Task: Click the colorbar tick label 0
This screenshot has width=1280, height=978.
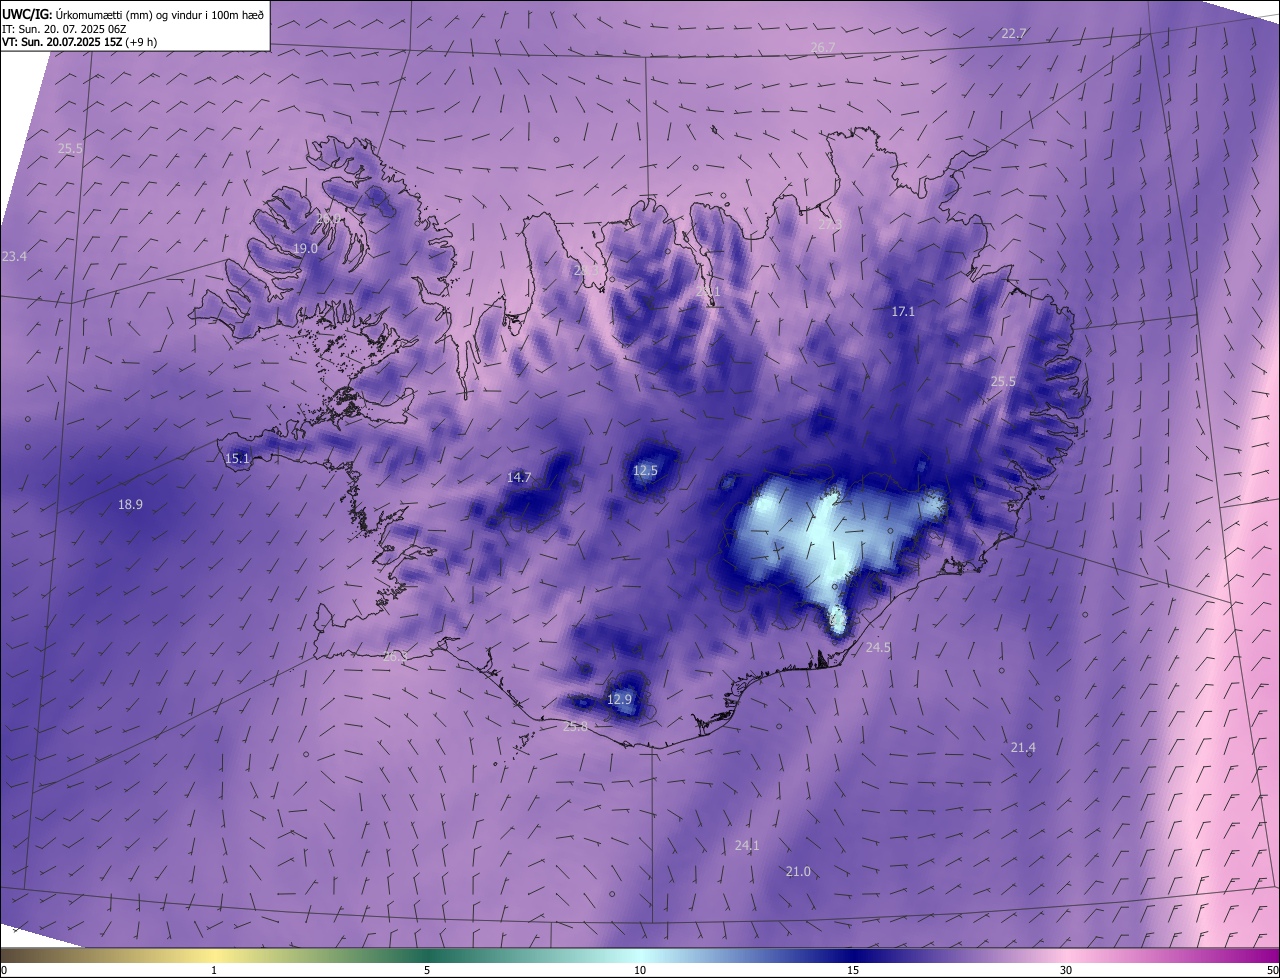Action: (4, 970)
